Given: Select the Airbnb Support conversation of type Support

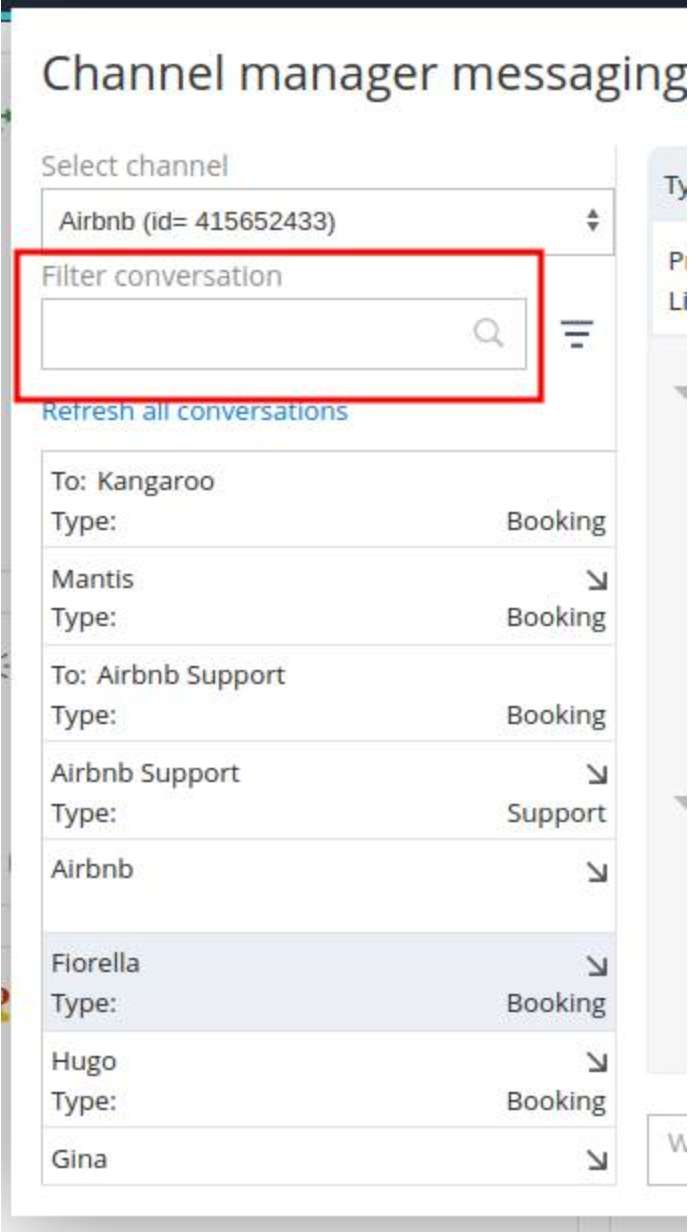Looking at the screenshot, I should coord(300,792).
